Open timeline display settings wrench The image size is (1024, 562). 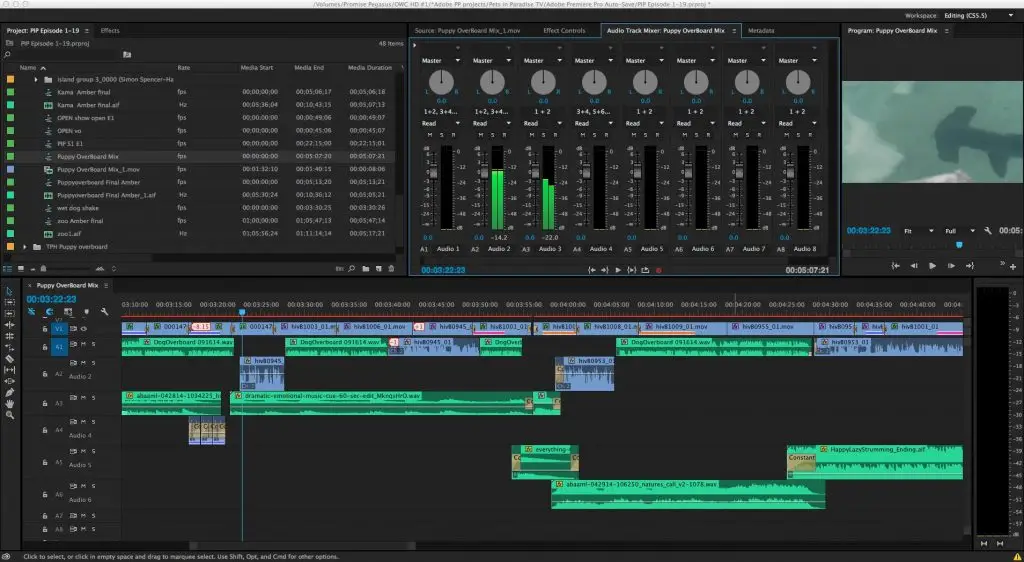[x=104, y=312]
